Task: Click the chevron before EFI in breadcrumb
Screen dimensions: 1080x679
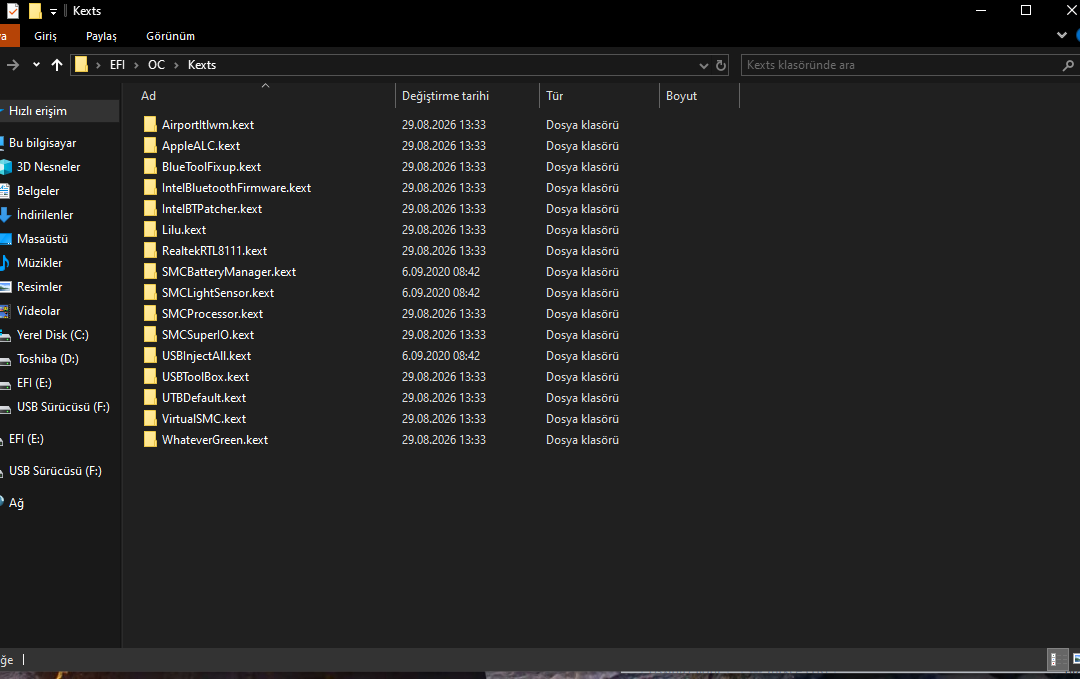Action: tap(98, 65)
